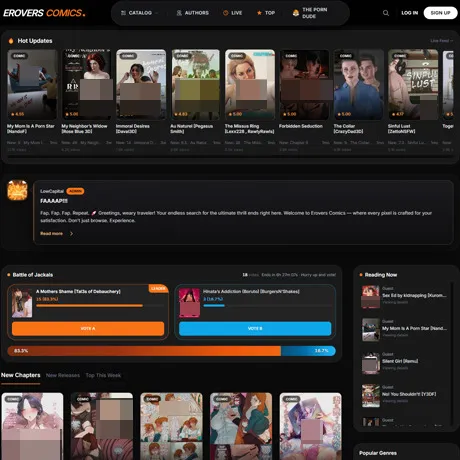
Task: Click the Erovers Comics logo
Action: tap(44, 13)
